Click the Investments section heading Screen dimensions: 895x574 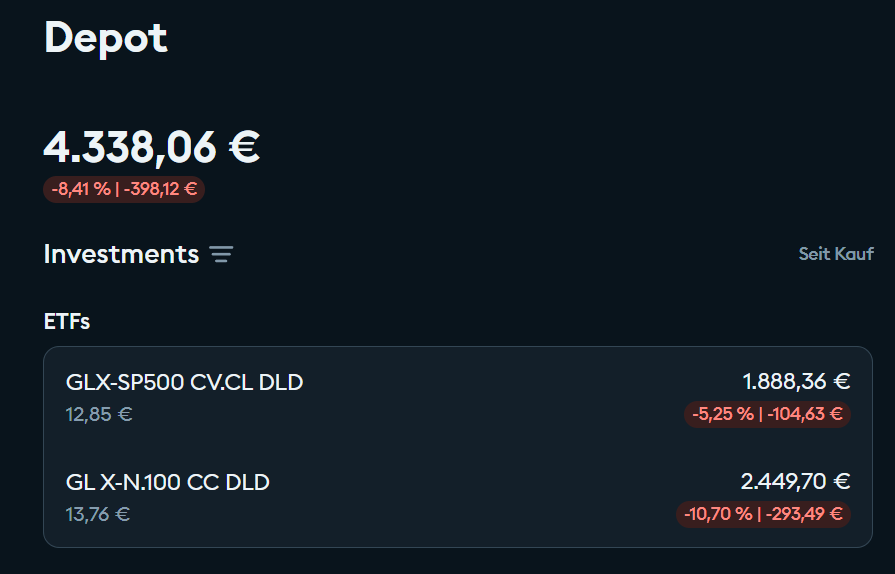coord(121,254)
